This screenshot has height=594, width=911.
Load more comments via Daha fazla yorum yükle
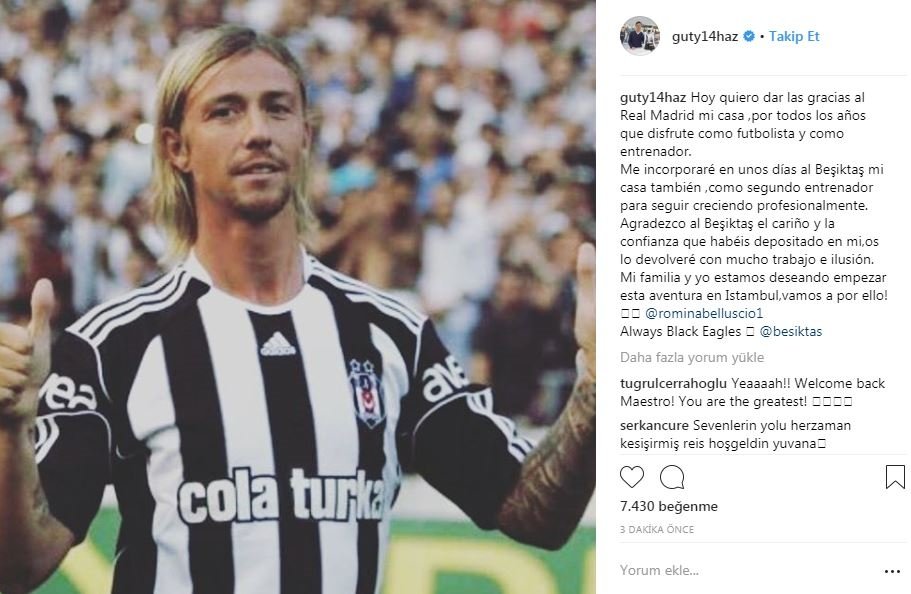click(692, 357)
